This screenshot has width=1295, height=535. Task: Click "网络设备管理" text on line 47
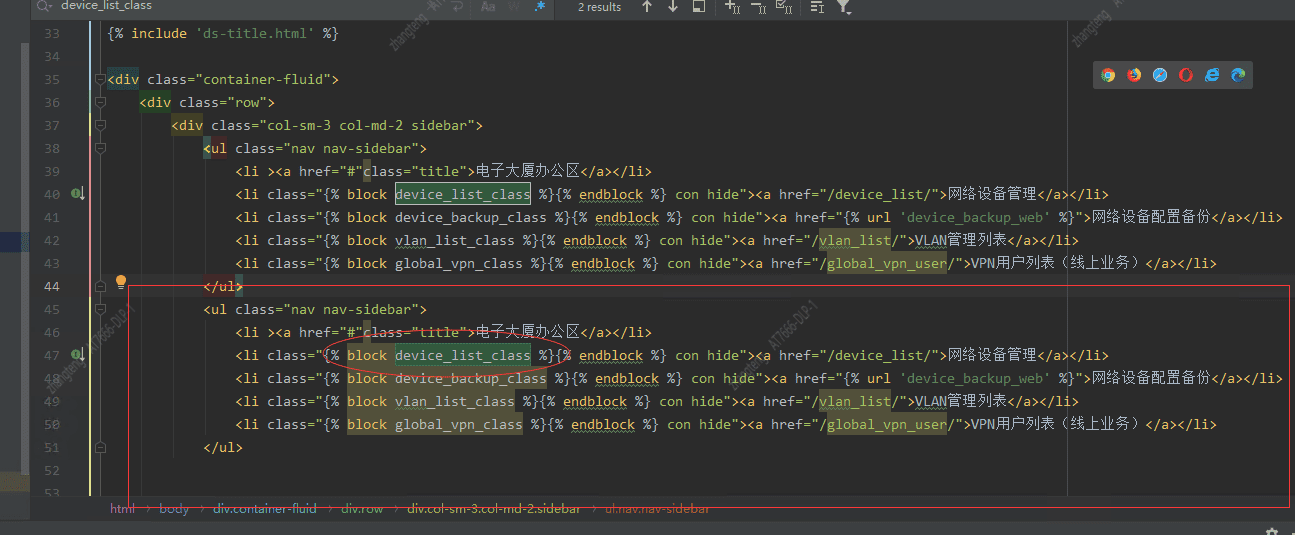pyautogui.click(x=992, y=355)
